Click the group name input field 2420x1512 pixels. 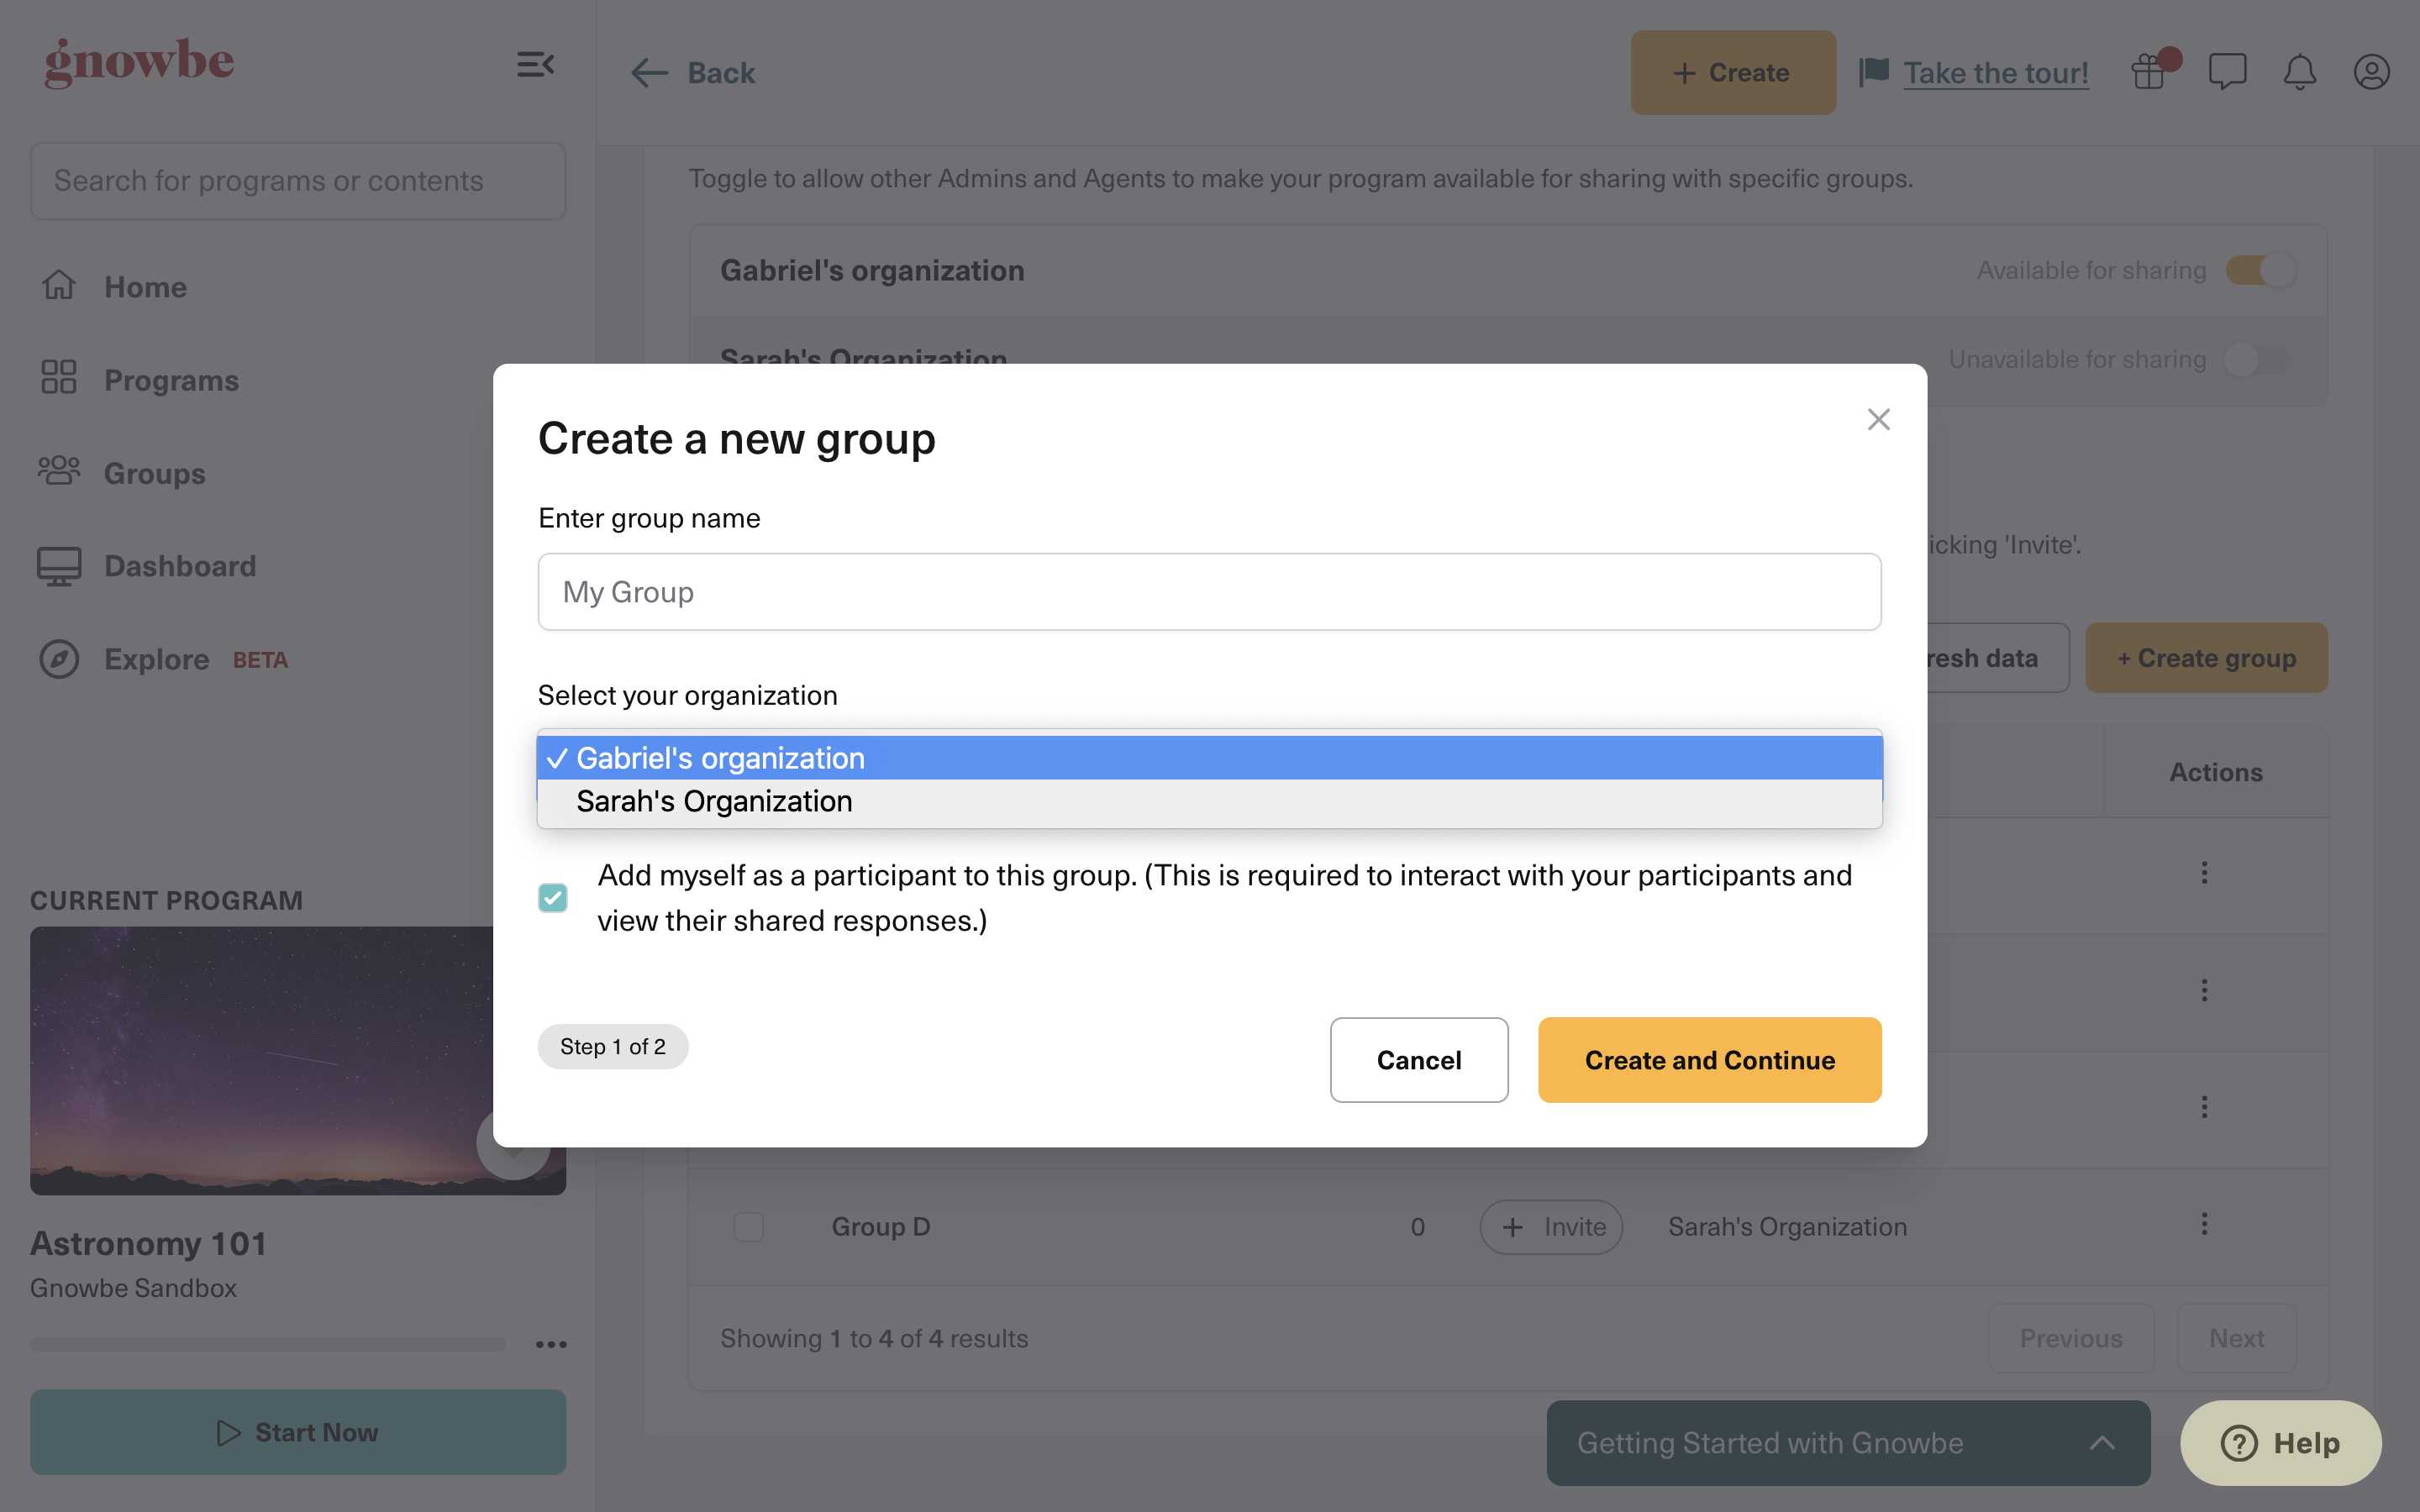point(1209,592)
